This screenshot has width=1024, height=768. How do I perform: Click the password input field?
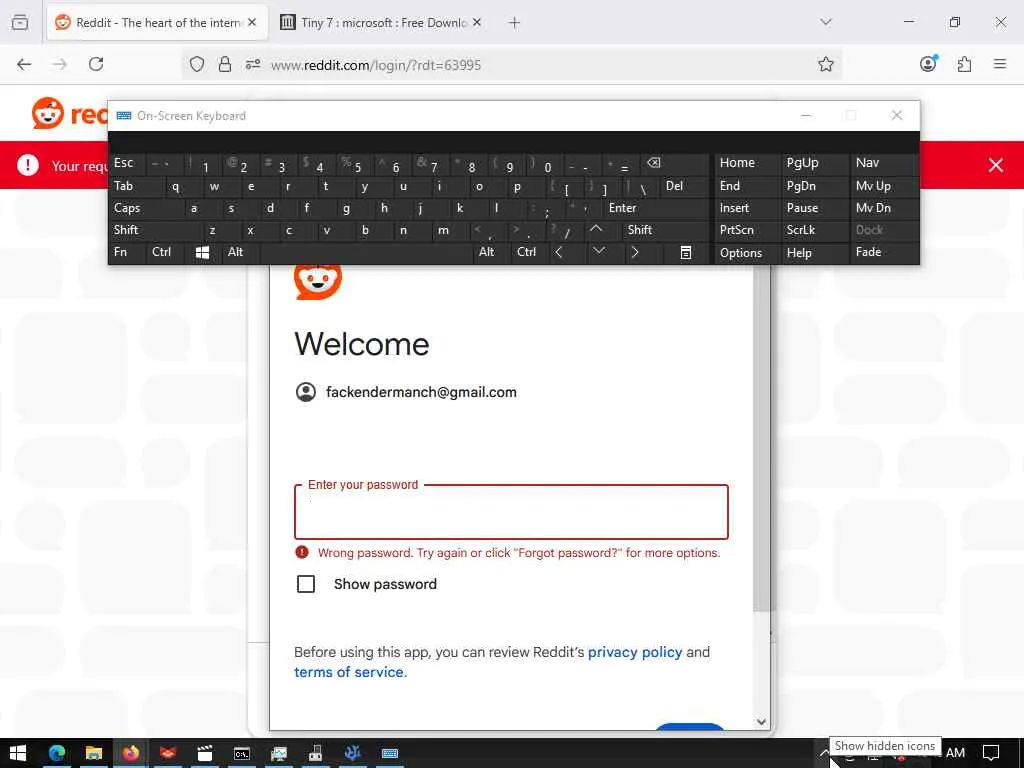[x=511, y=512]
